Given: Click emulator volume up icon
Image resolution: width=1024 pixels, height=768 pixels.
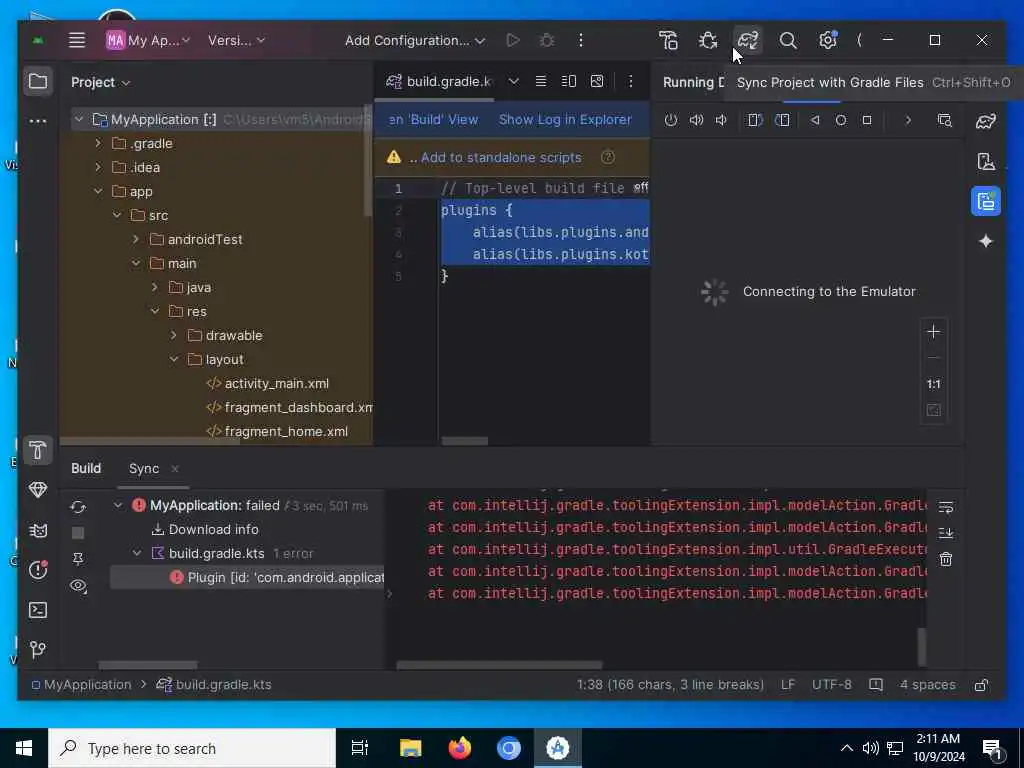Looking at the screenshot, I should [x=696, y=120].
